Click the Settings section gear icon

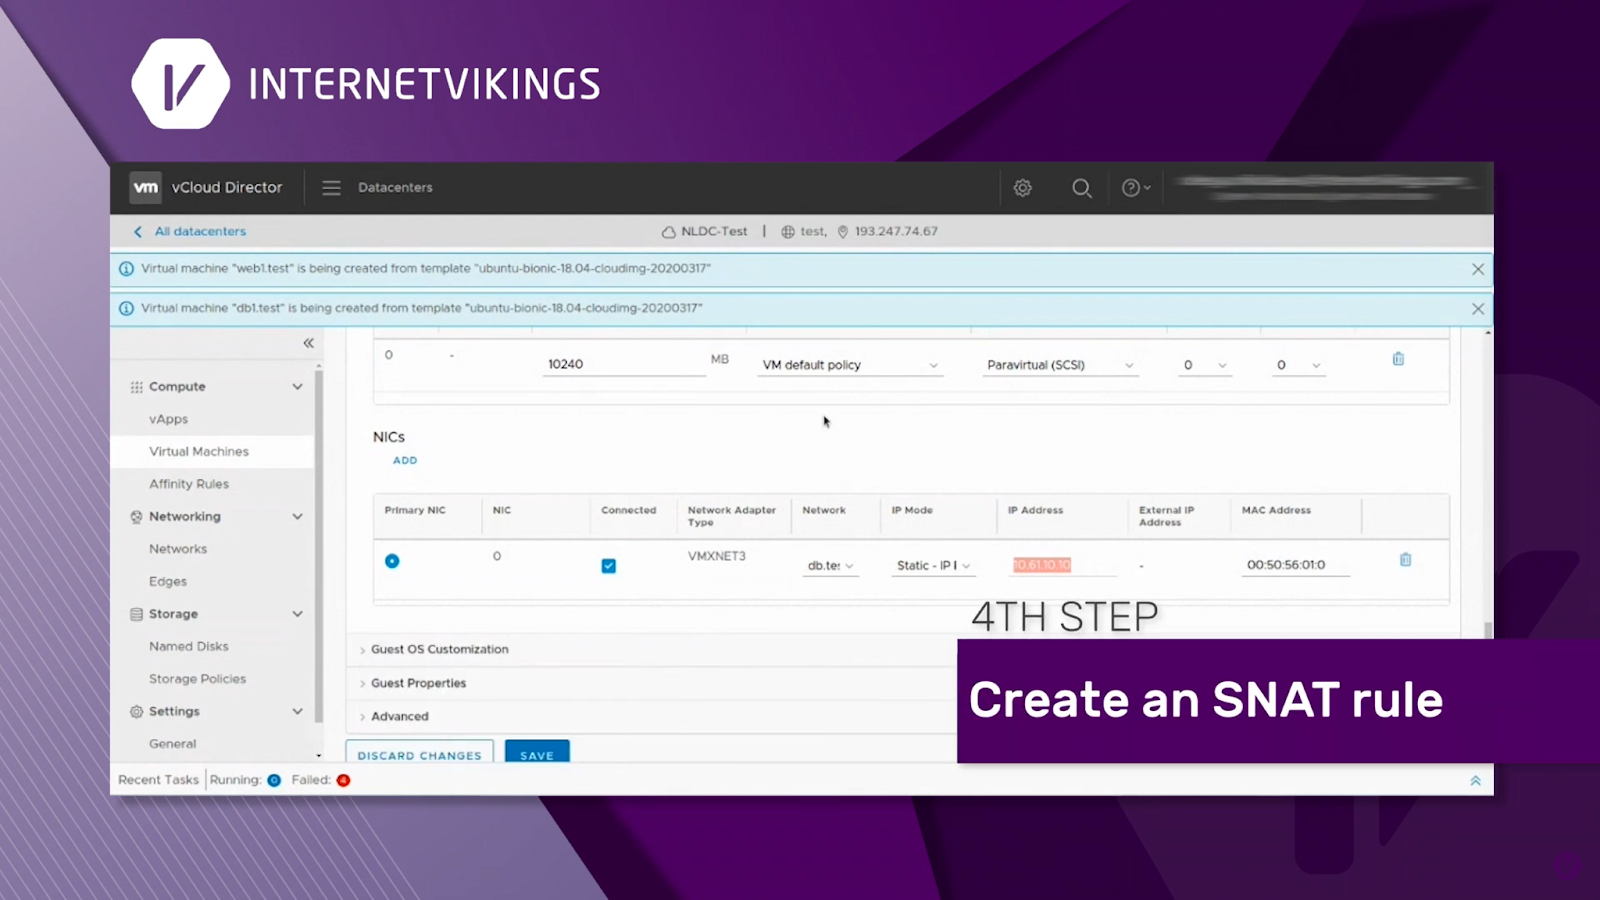coord(136,712)
